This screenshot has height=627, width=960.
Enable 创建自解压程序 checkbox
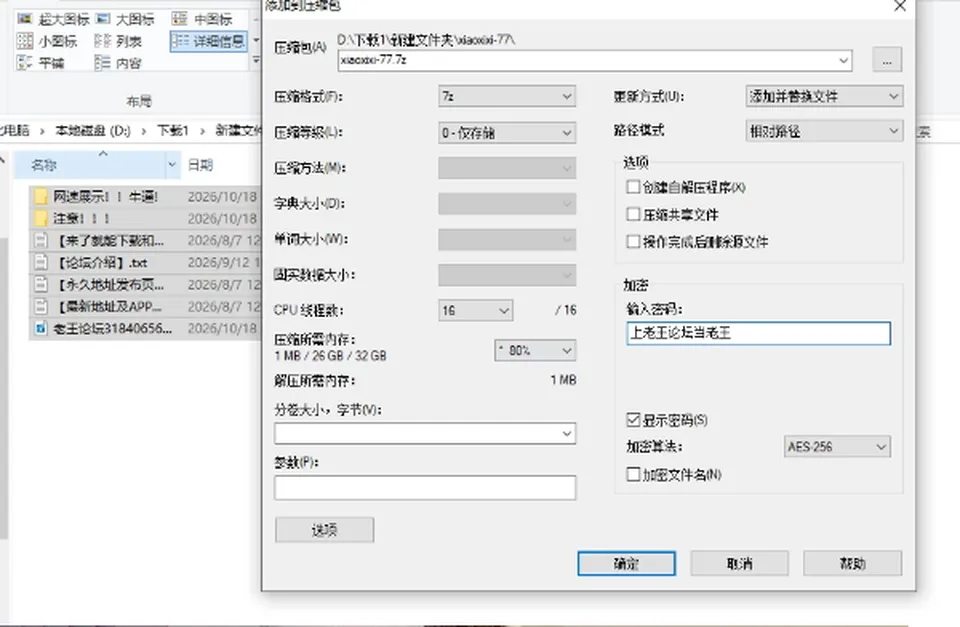[x=634, y=187]
